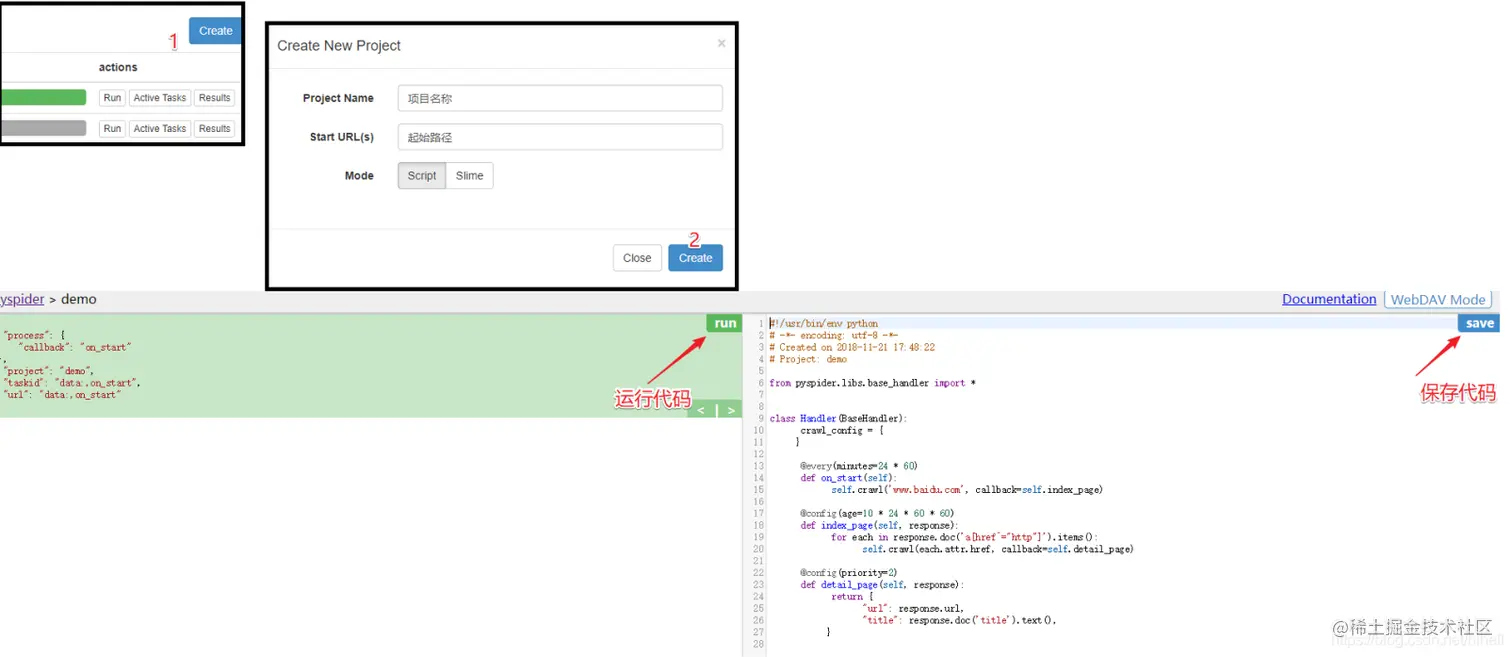Click the @config(priority=2) line

849,573
